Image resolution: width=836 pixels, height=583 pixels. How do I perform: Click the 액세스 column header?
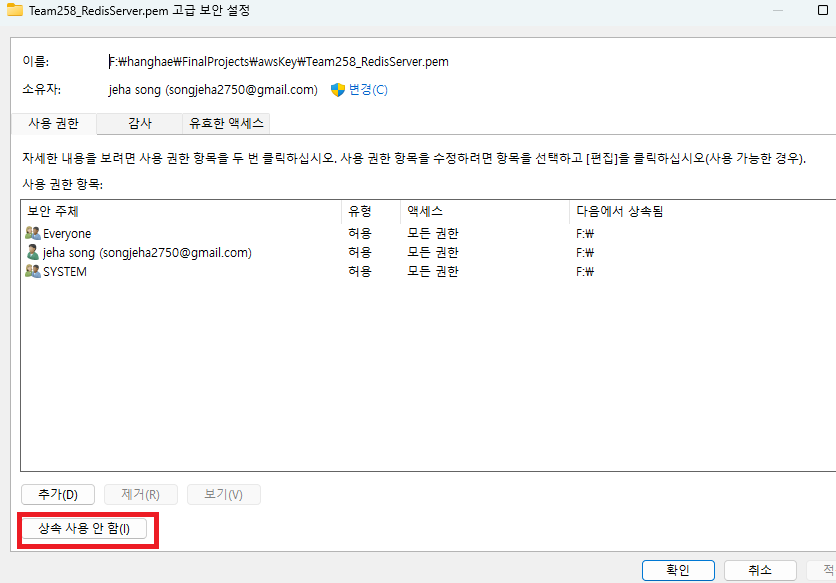point(485,211)
